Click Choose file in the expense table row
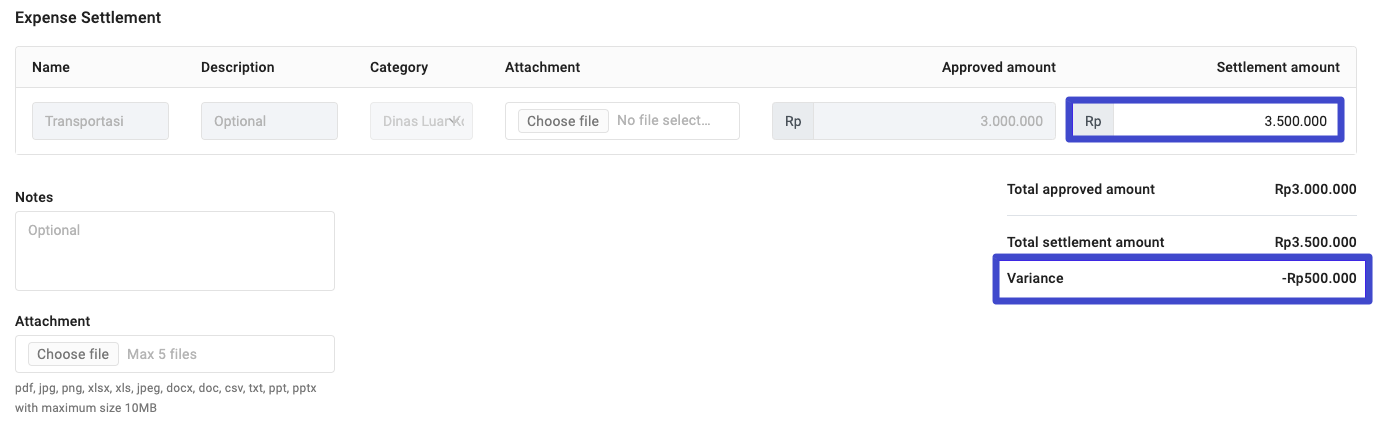Viewport: 1381px width, 437px height. (x=563, y=121)
